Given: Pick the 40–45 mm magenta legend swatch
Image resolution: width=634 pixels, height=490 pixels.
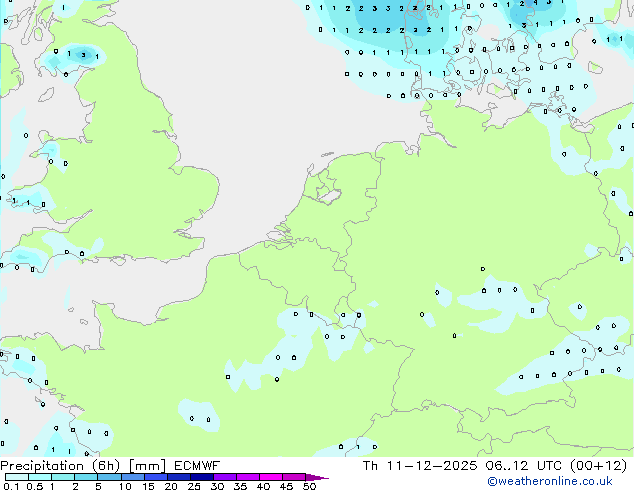Looking at the screenshot, I should click(271, 477).
